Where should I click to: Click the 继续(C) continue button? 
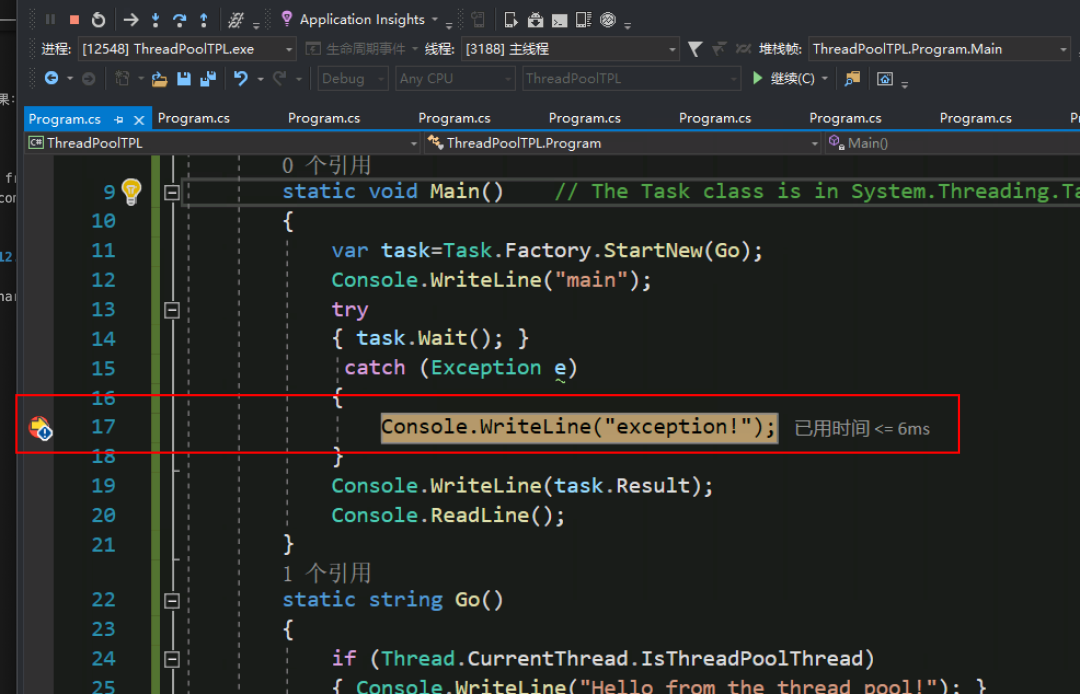(x=783, y=78)
